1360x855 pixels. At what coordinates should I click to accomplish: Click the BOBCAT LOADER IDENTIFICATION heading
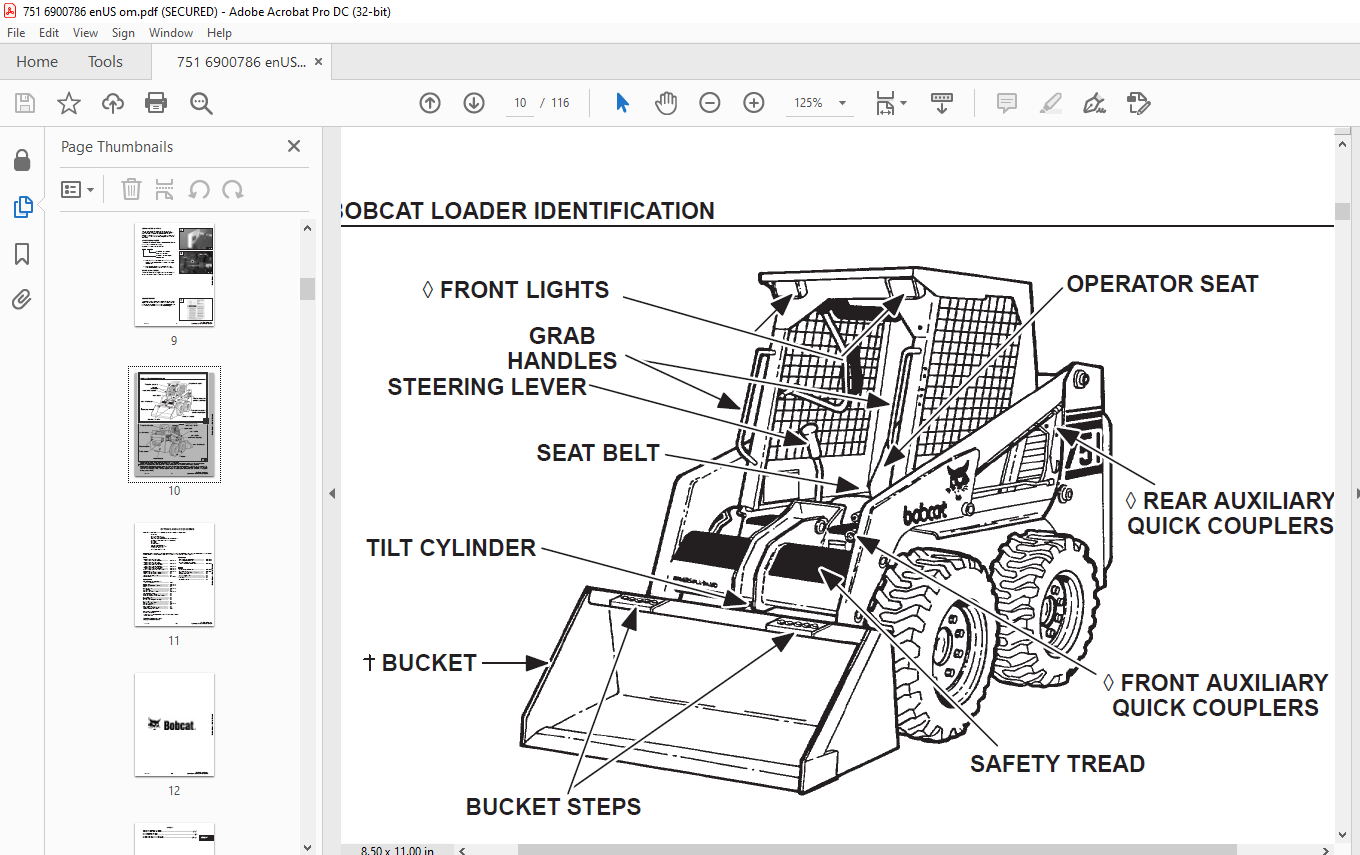[x=528, y=211]
